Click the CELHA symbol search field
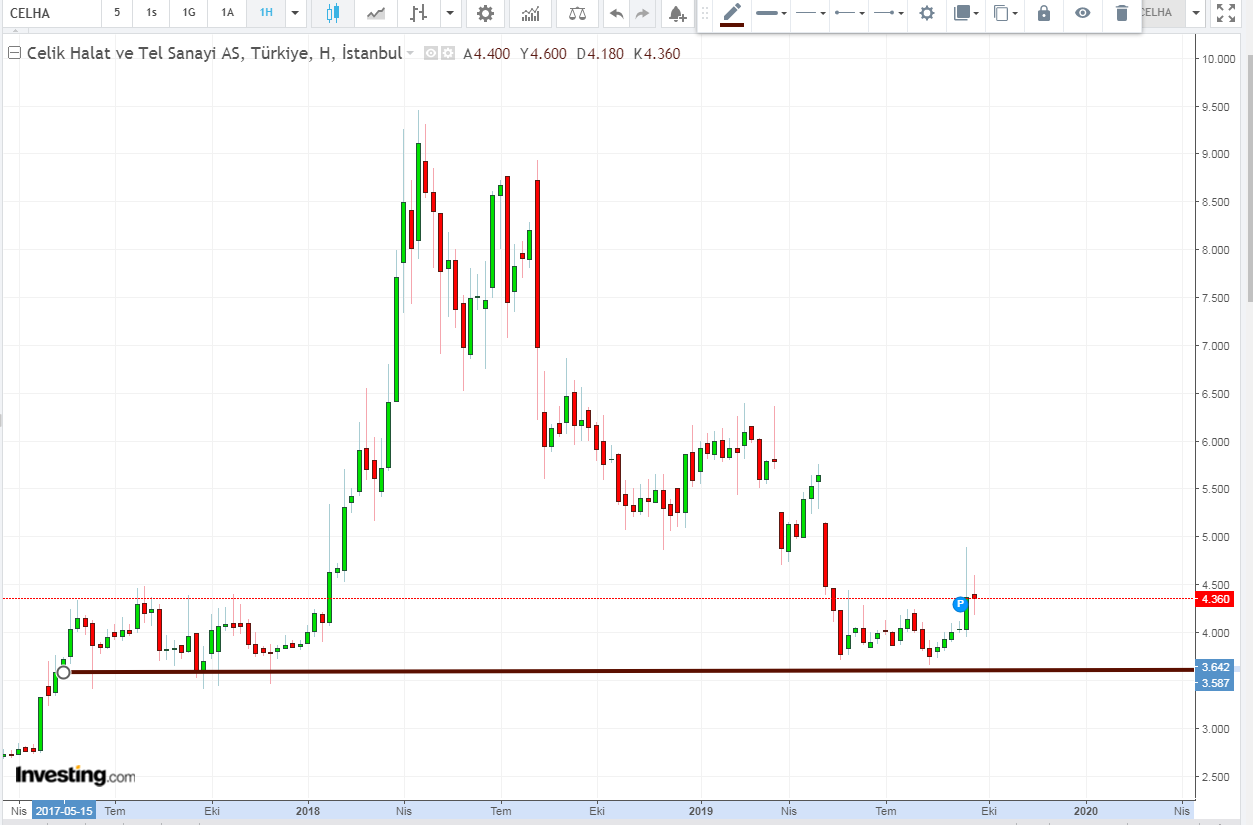The image size is (1253, 825). [x=50, y=13]
